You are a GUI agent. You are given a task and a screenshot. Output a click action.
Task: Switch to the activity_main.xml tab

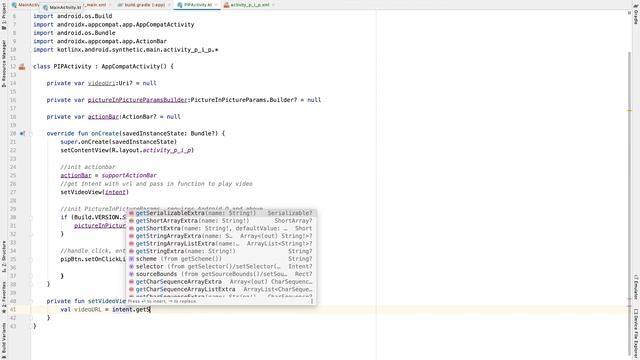(x=97, y=5)
